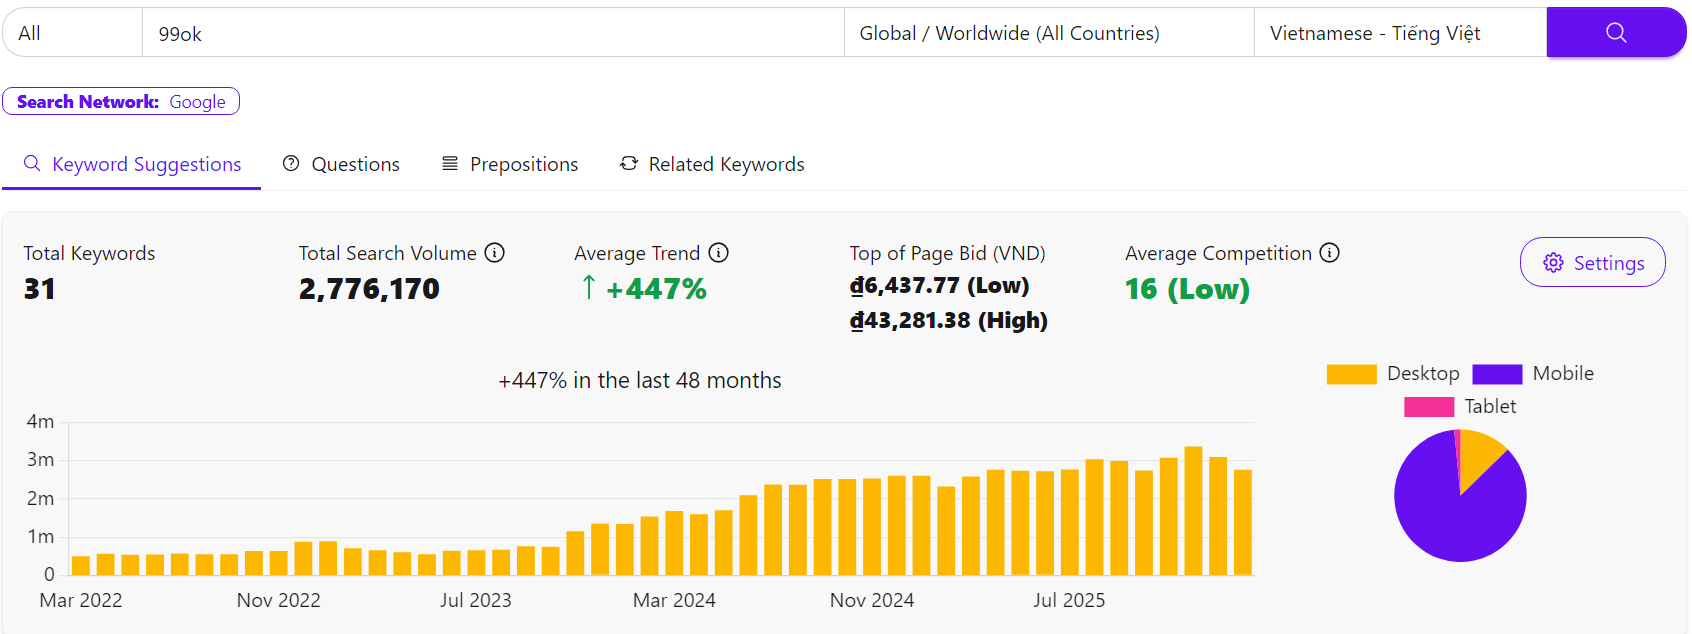Click the list icon on Prepositions tab
Image resolution: width=1692 pixels, height=634 pixels.
point(450,164)
